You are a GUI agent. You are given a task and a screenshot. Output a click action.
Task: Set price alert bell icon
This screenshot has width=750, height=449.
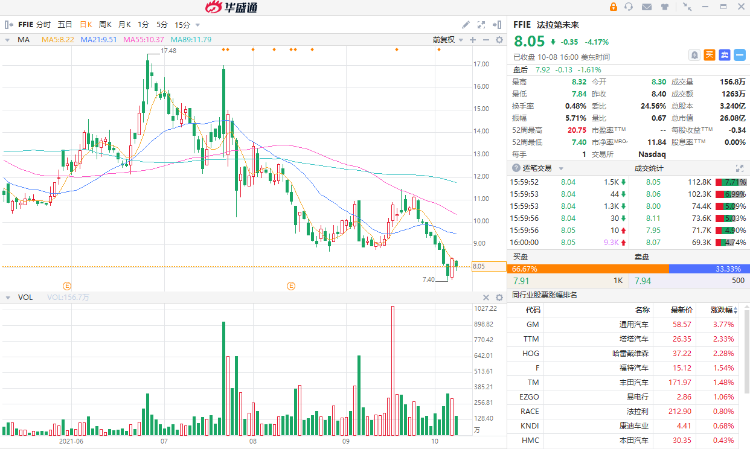[695, 55]
